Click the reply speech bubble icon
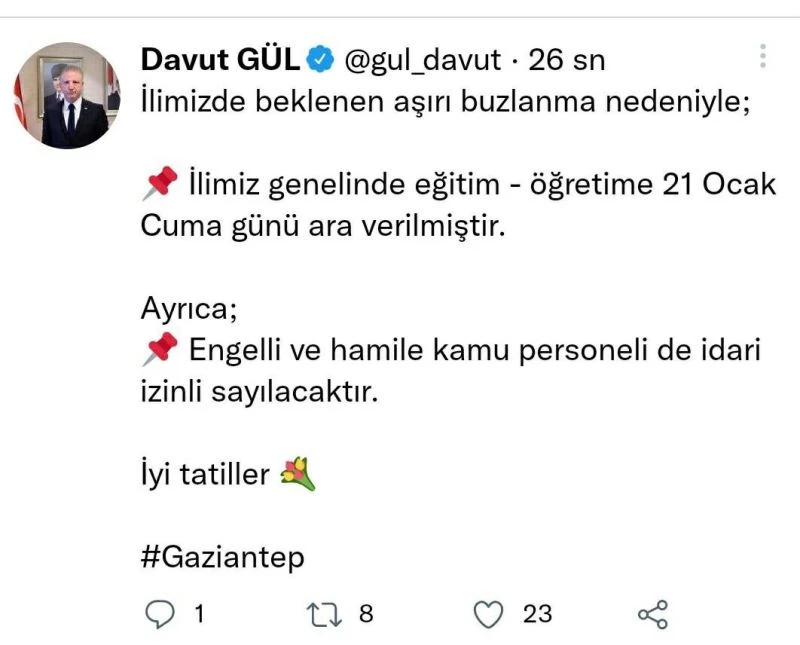 (x=160, y=613)
